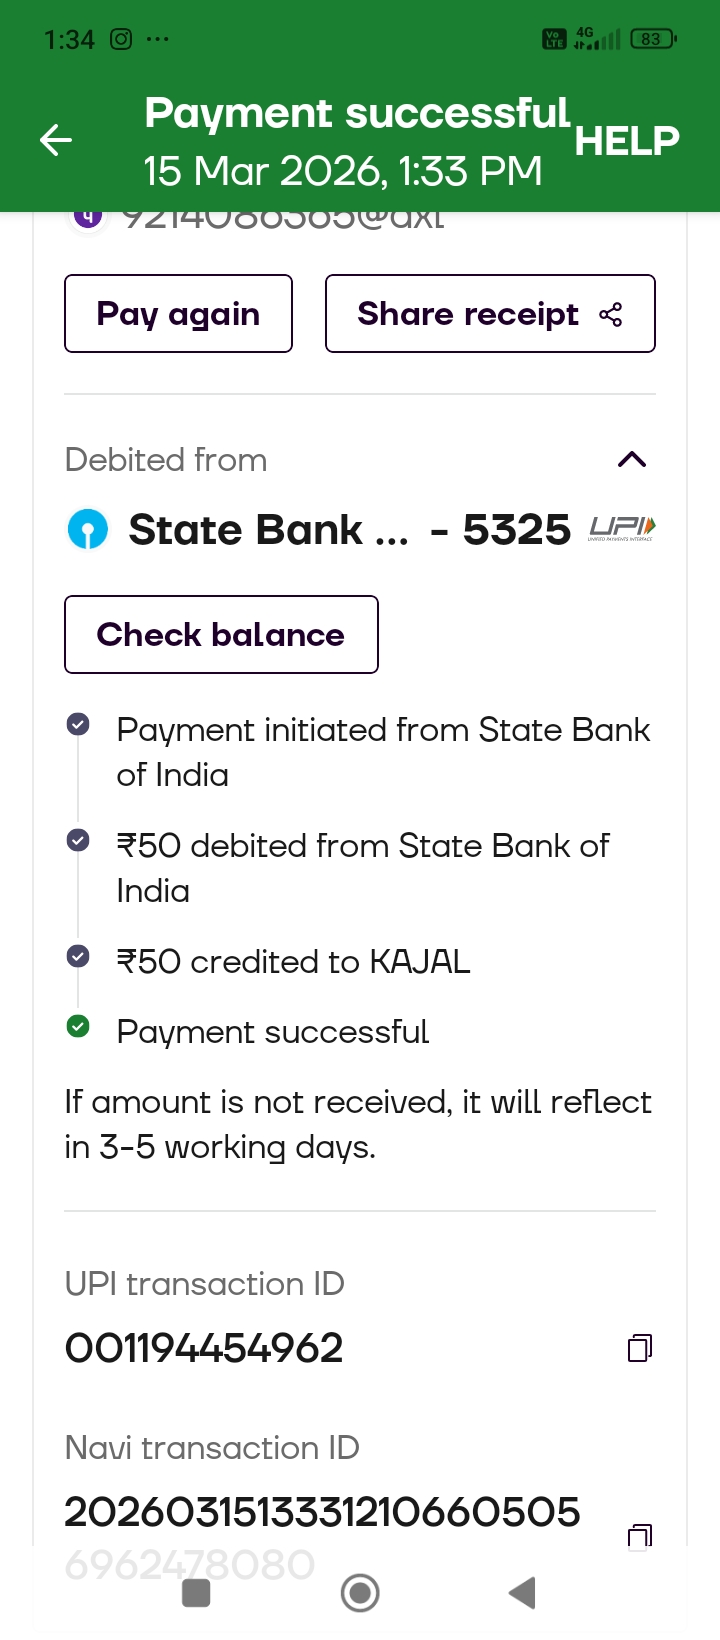
Task: Select the Navi transaction ID number
Action: pos(322,1512)
